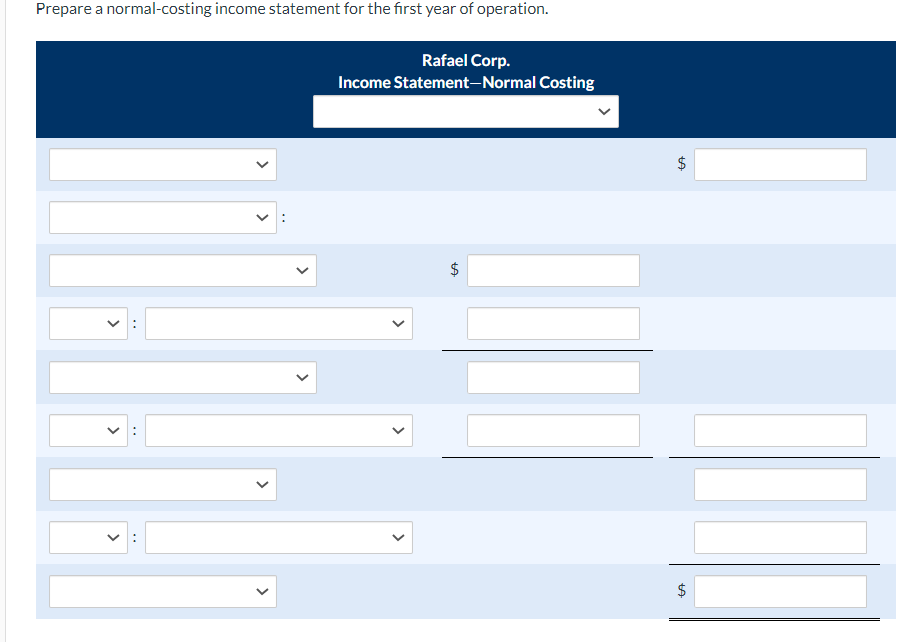
Task: Open the period dropdown under Income Statement title
Action: pyautogui.click(x=466, y=111)
